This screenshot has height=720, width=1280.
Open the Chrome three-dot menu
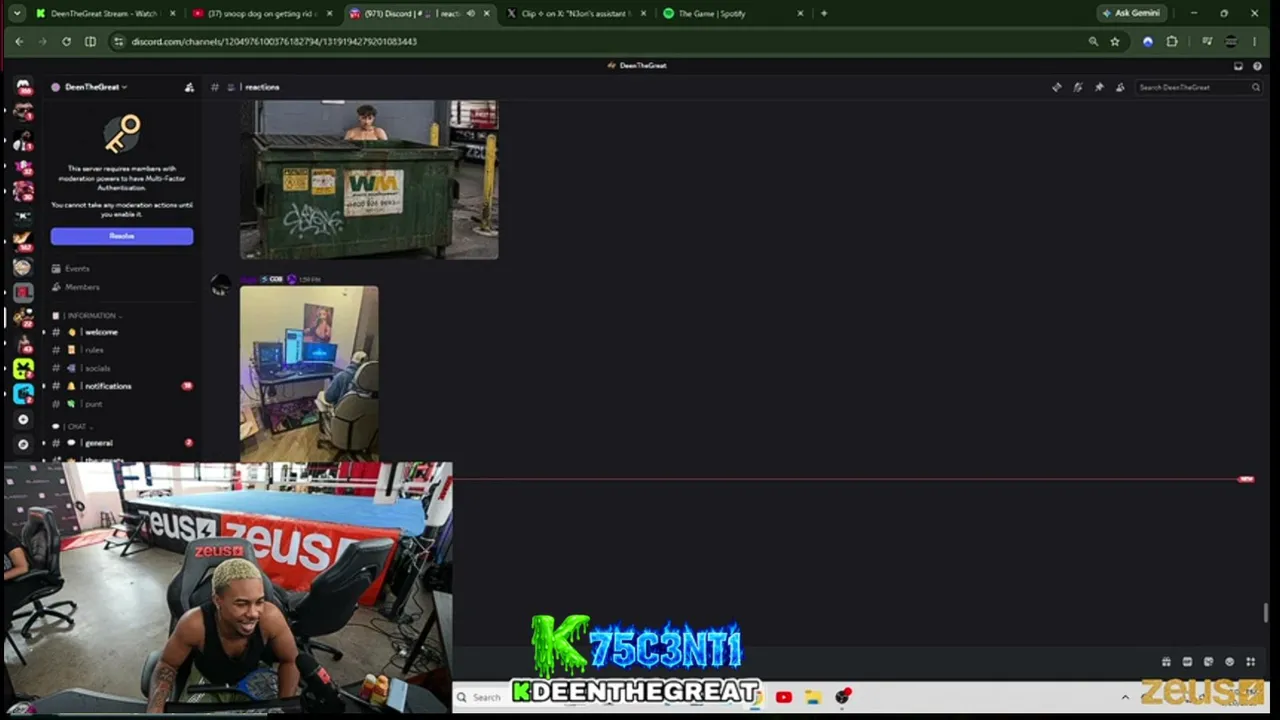click(x=1254, y=41)
